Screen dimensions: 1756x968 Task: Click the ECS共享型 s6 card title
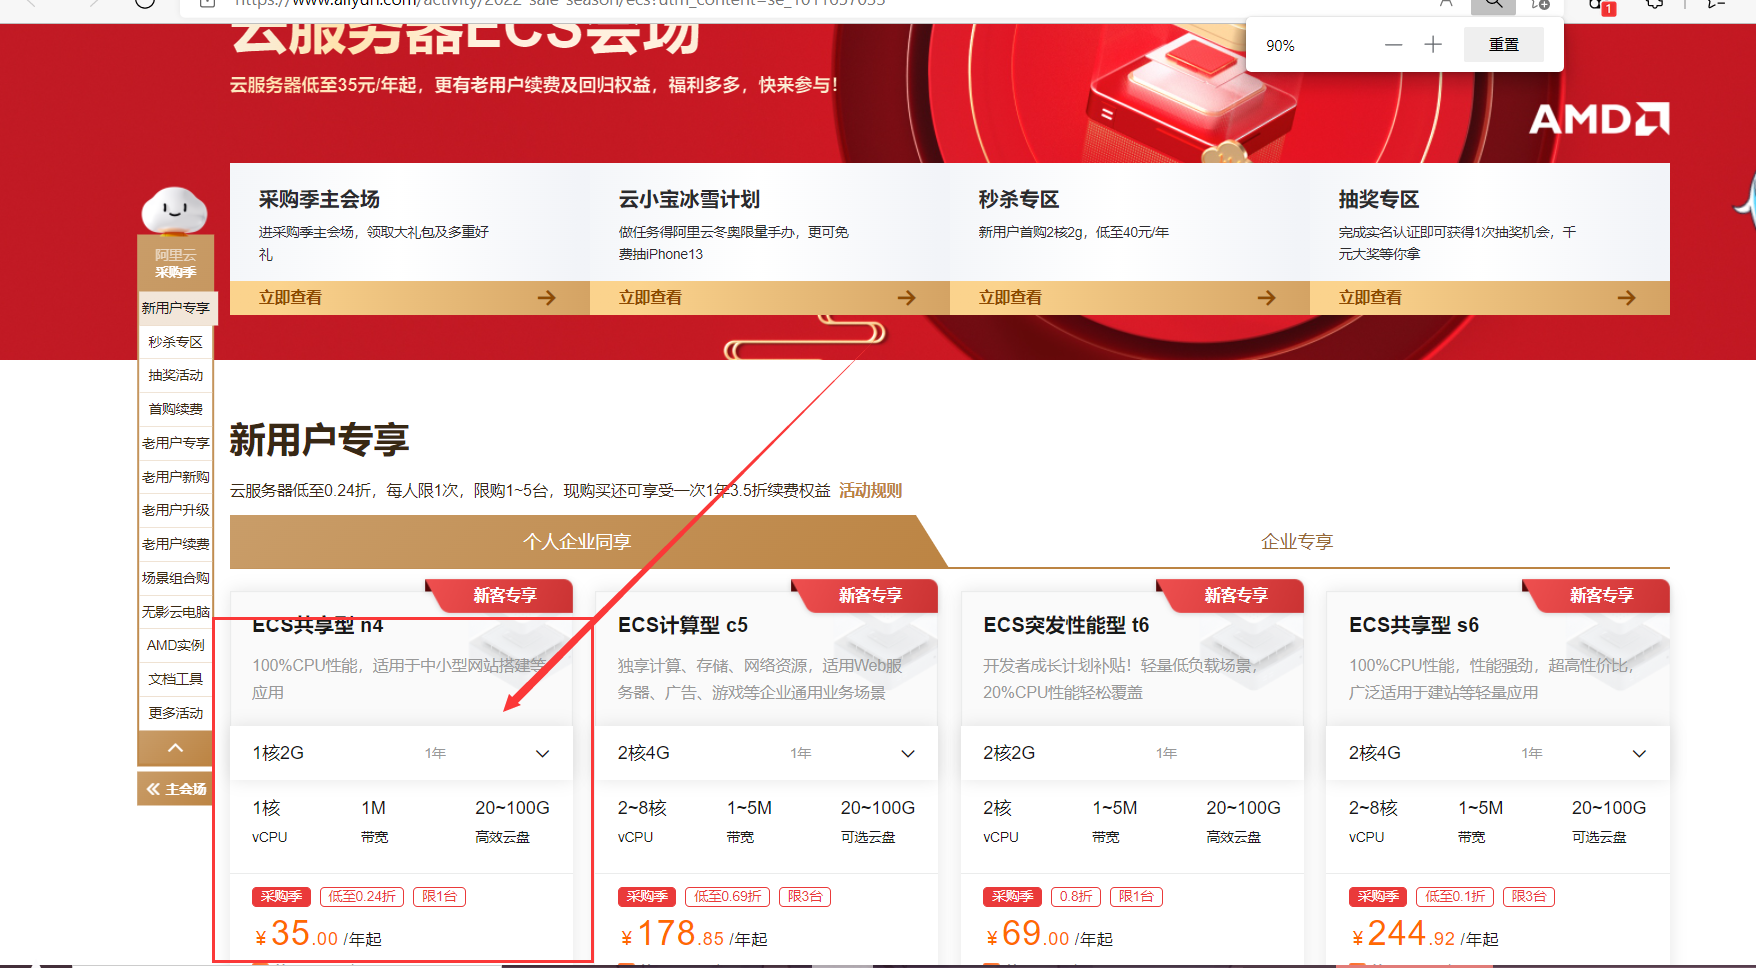(x=1414, y=625)
